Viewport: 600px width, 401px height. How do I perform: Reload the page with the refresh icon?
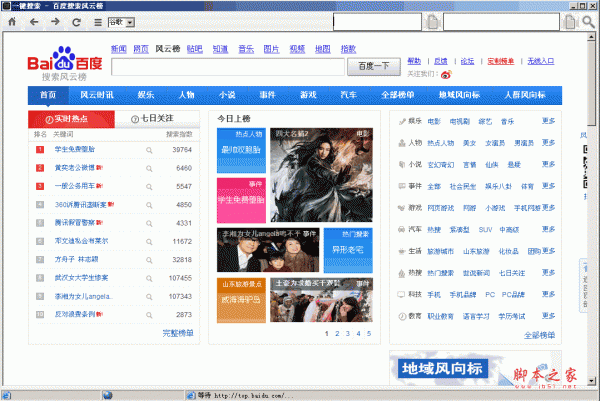click(x=77, y=22)
